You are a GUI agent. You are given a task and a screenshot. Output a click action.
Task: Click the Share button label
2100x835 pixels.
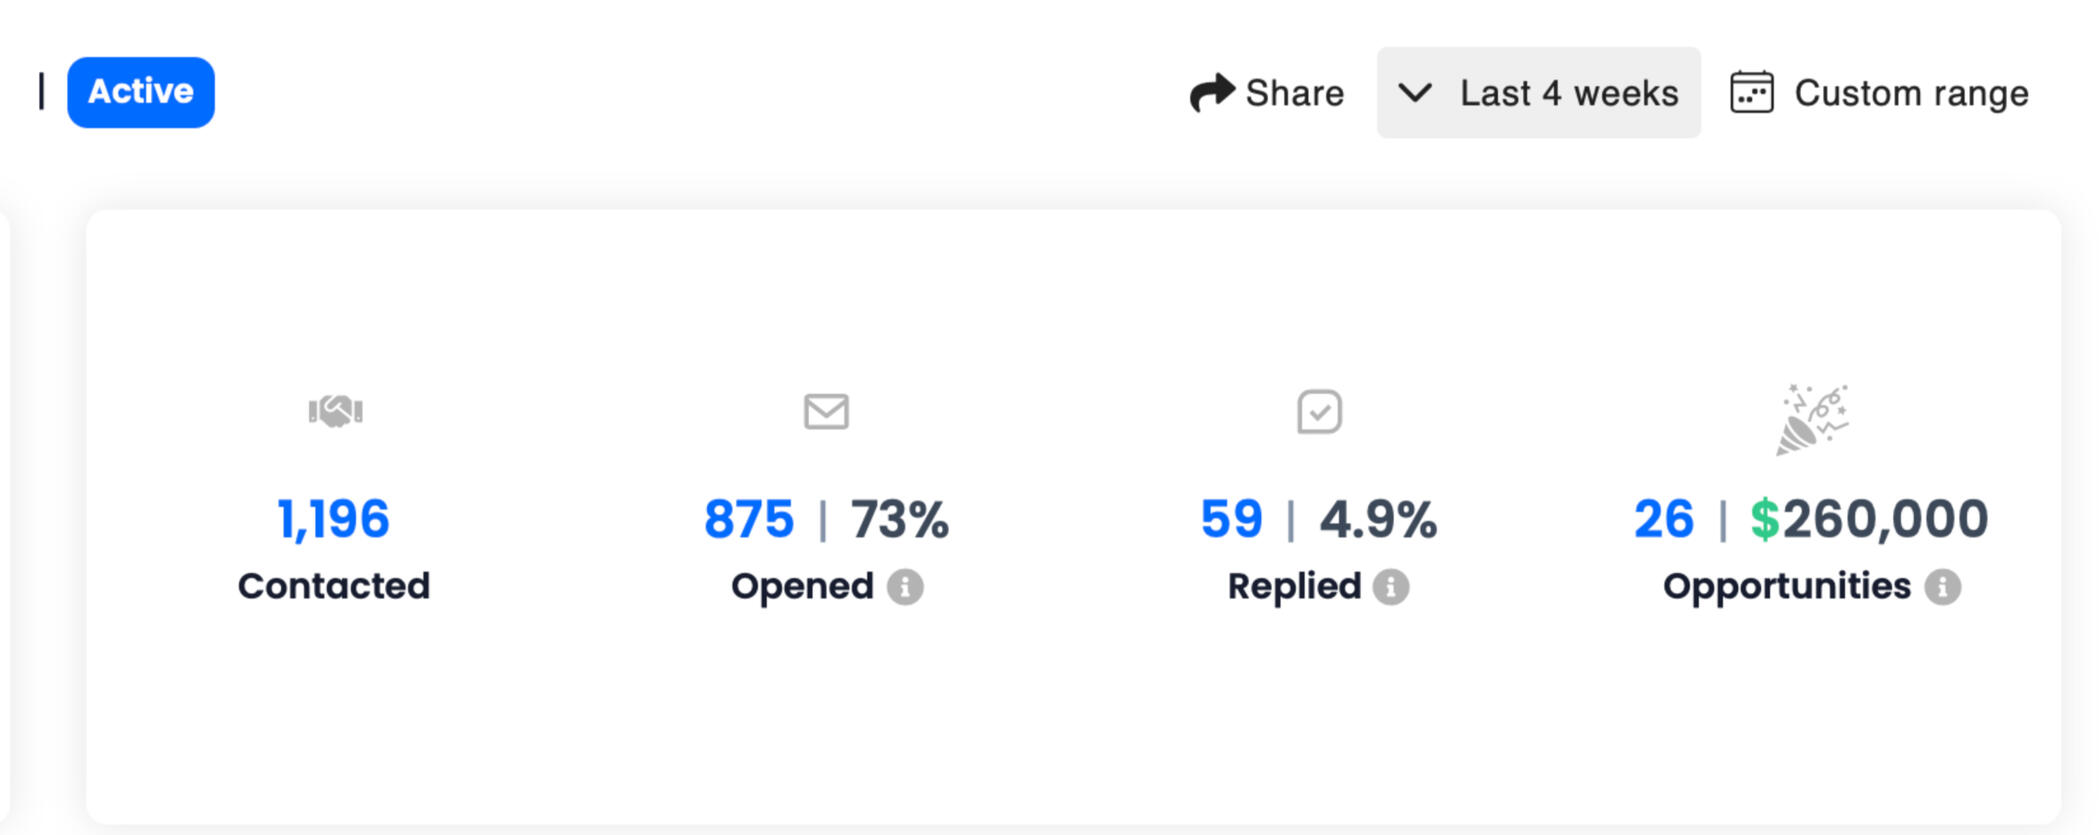point(1294,93)
